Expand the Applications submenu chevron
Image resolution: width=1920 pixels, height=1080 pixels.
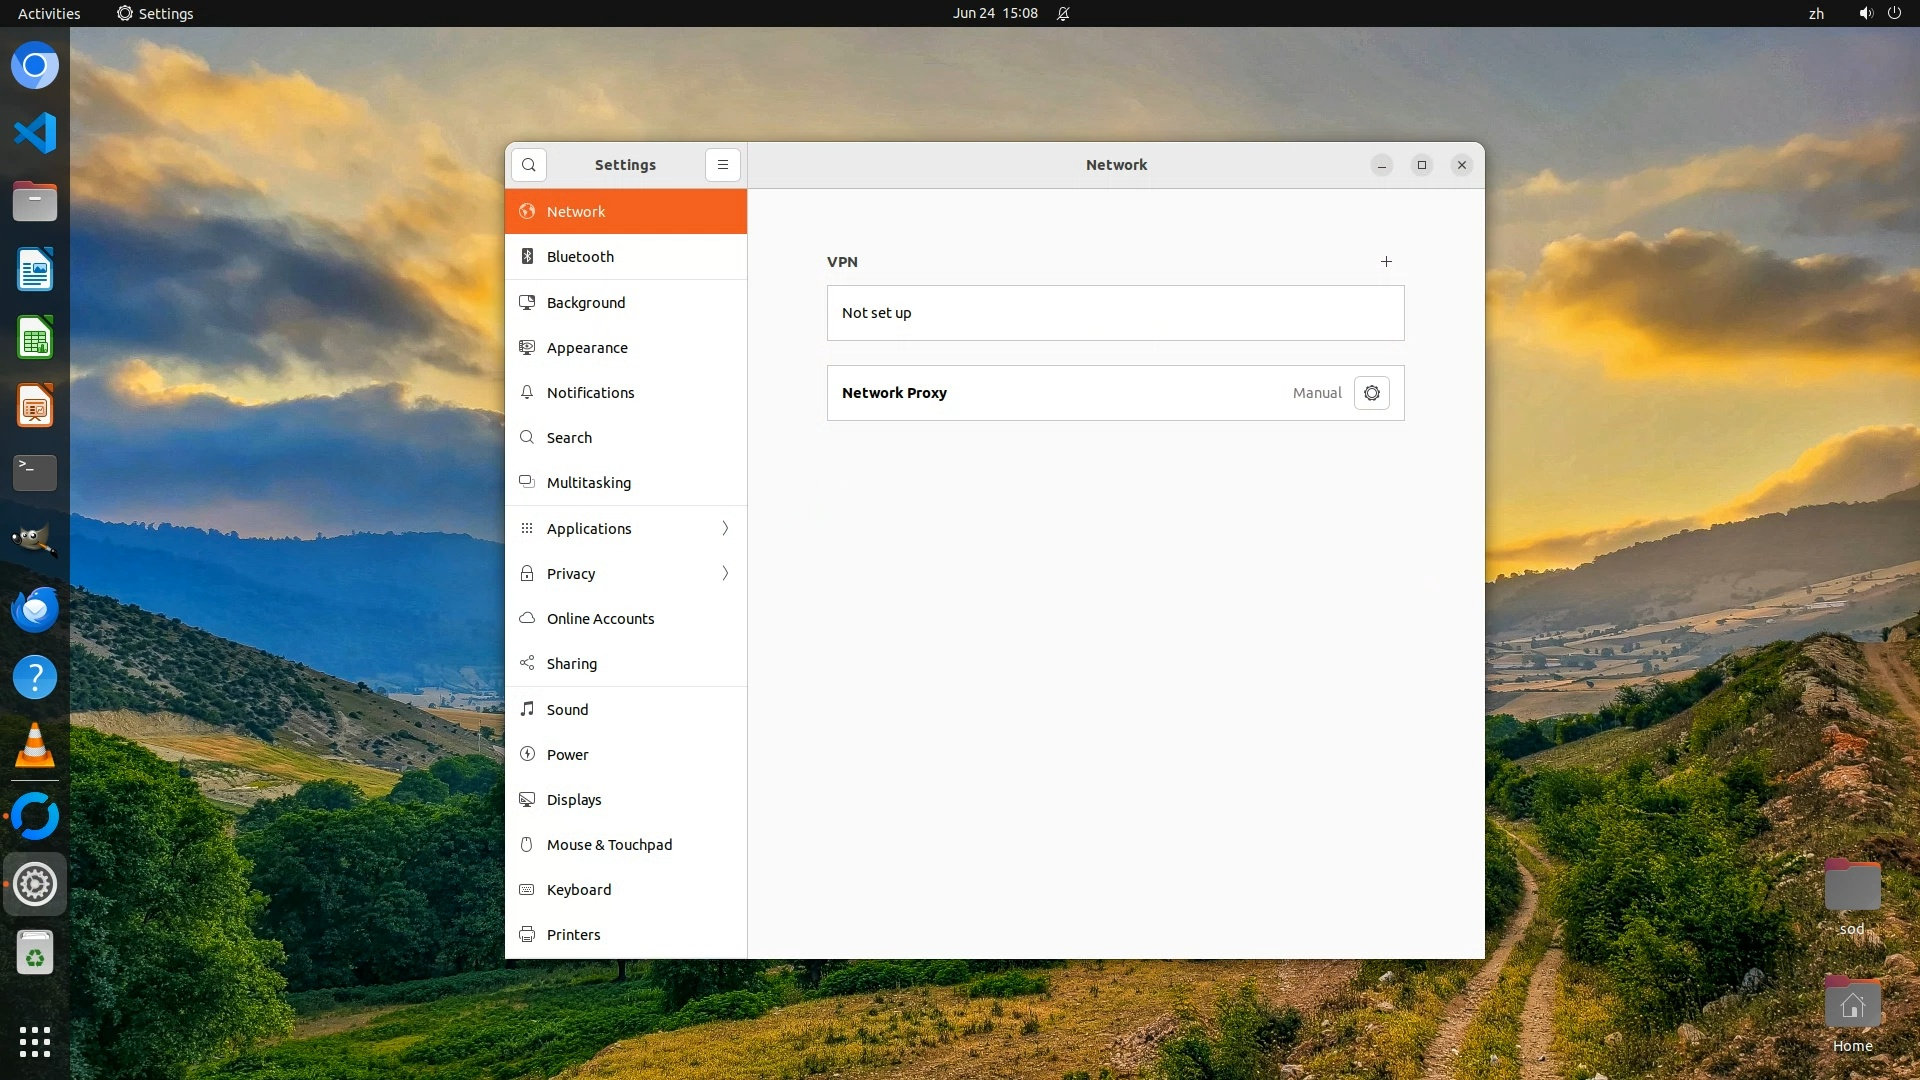pos(725,528)
